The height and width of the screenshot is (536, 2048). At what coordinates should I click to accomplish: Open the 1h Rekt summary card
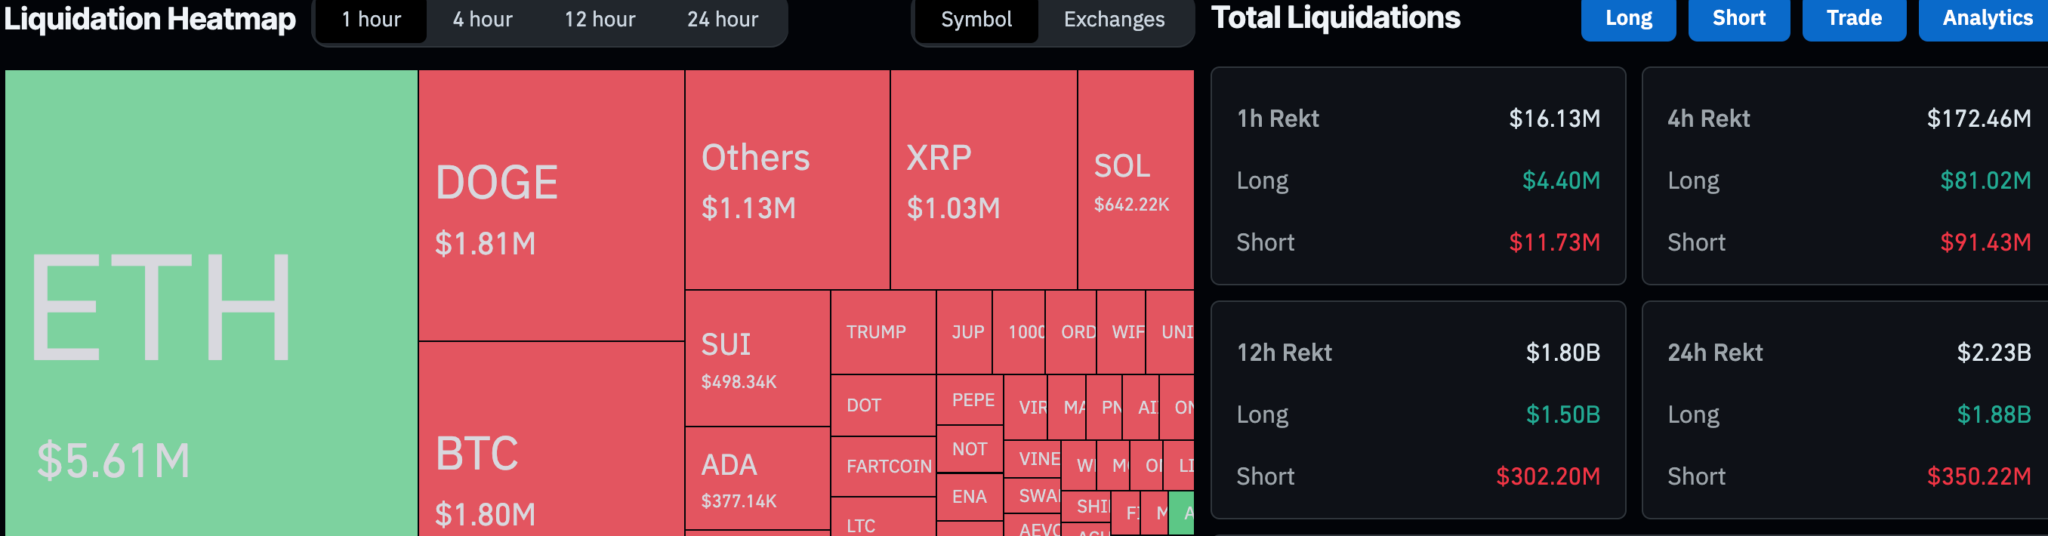tap(1418, 176)
